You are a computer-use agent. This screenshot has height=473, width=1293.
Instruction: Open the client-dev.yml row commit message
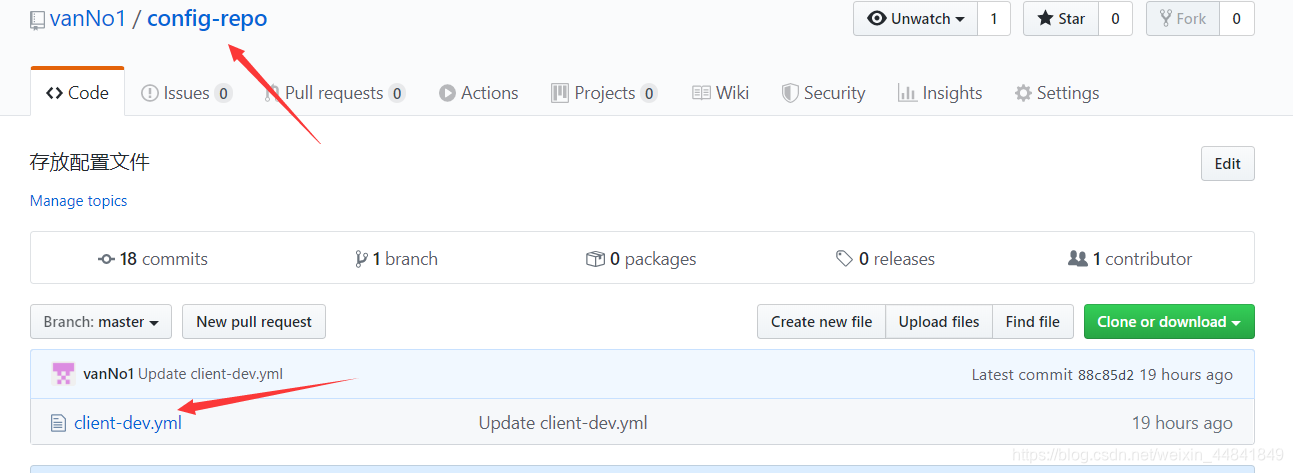coord(563,423)
